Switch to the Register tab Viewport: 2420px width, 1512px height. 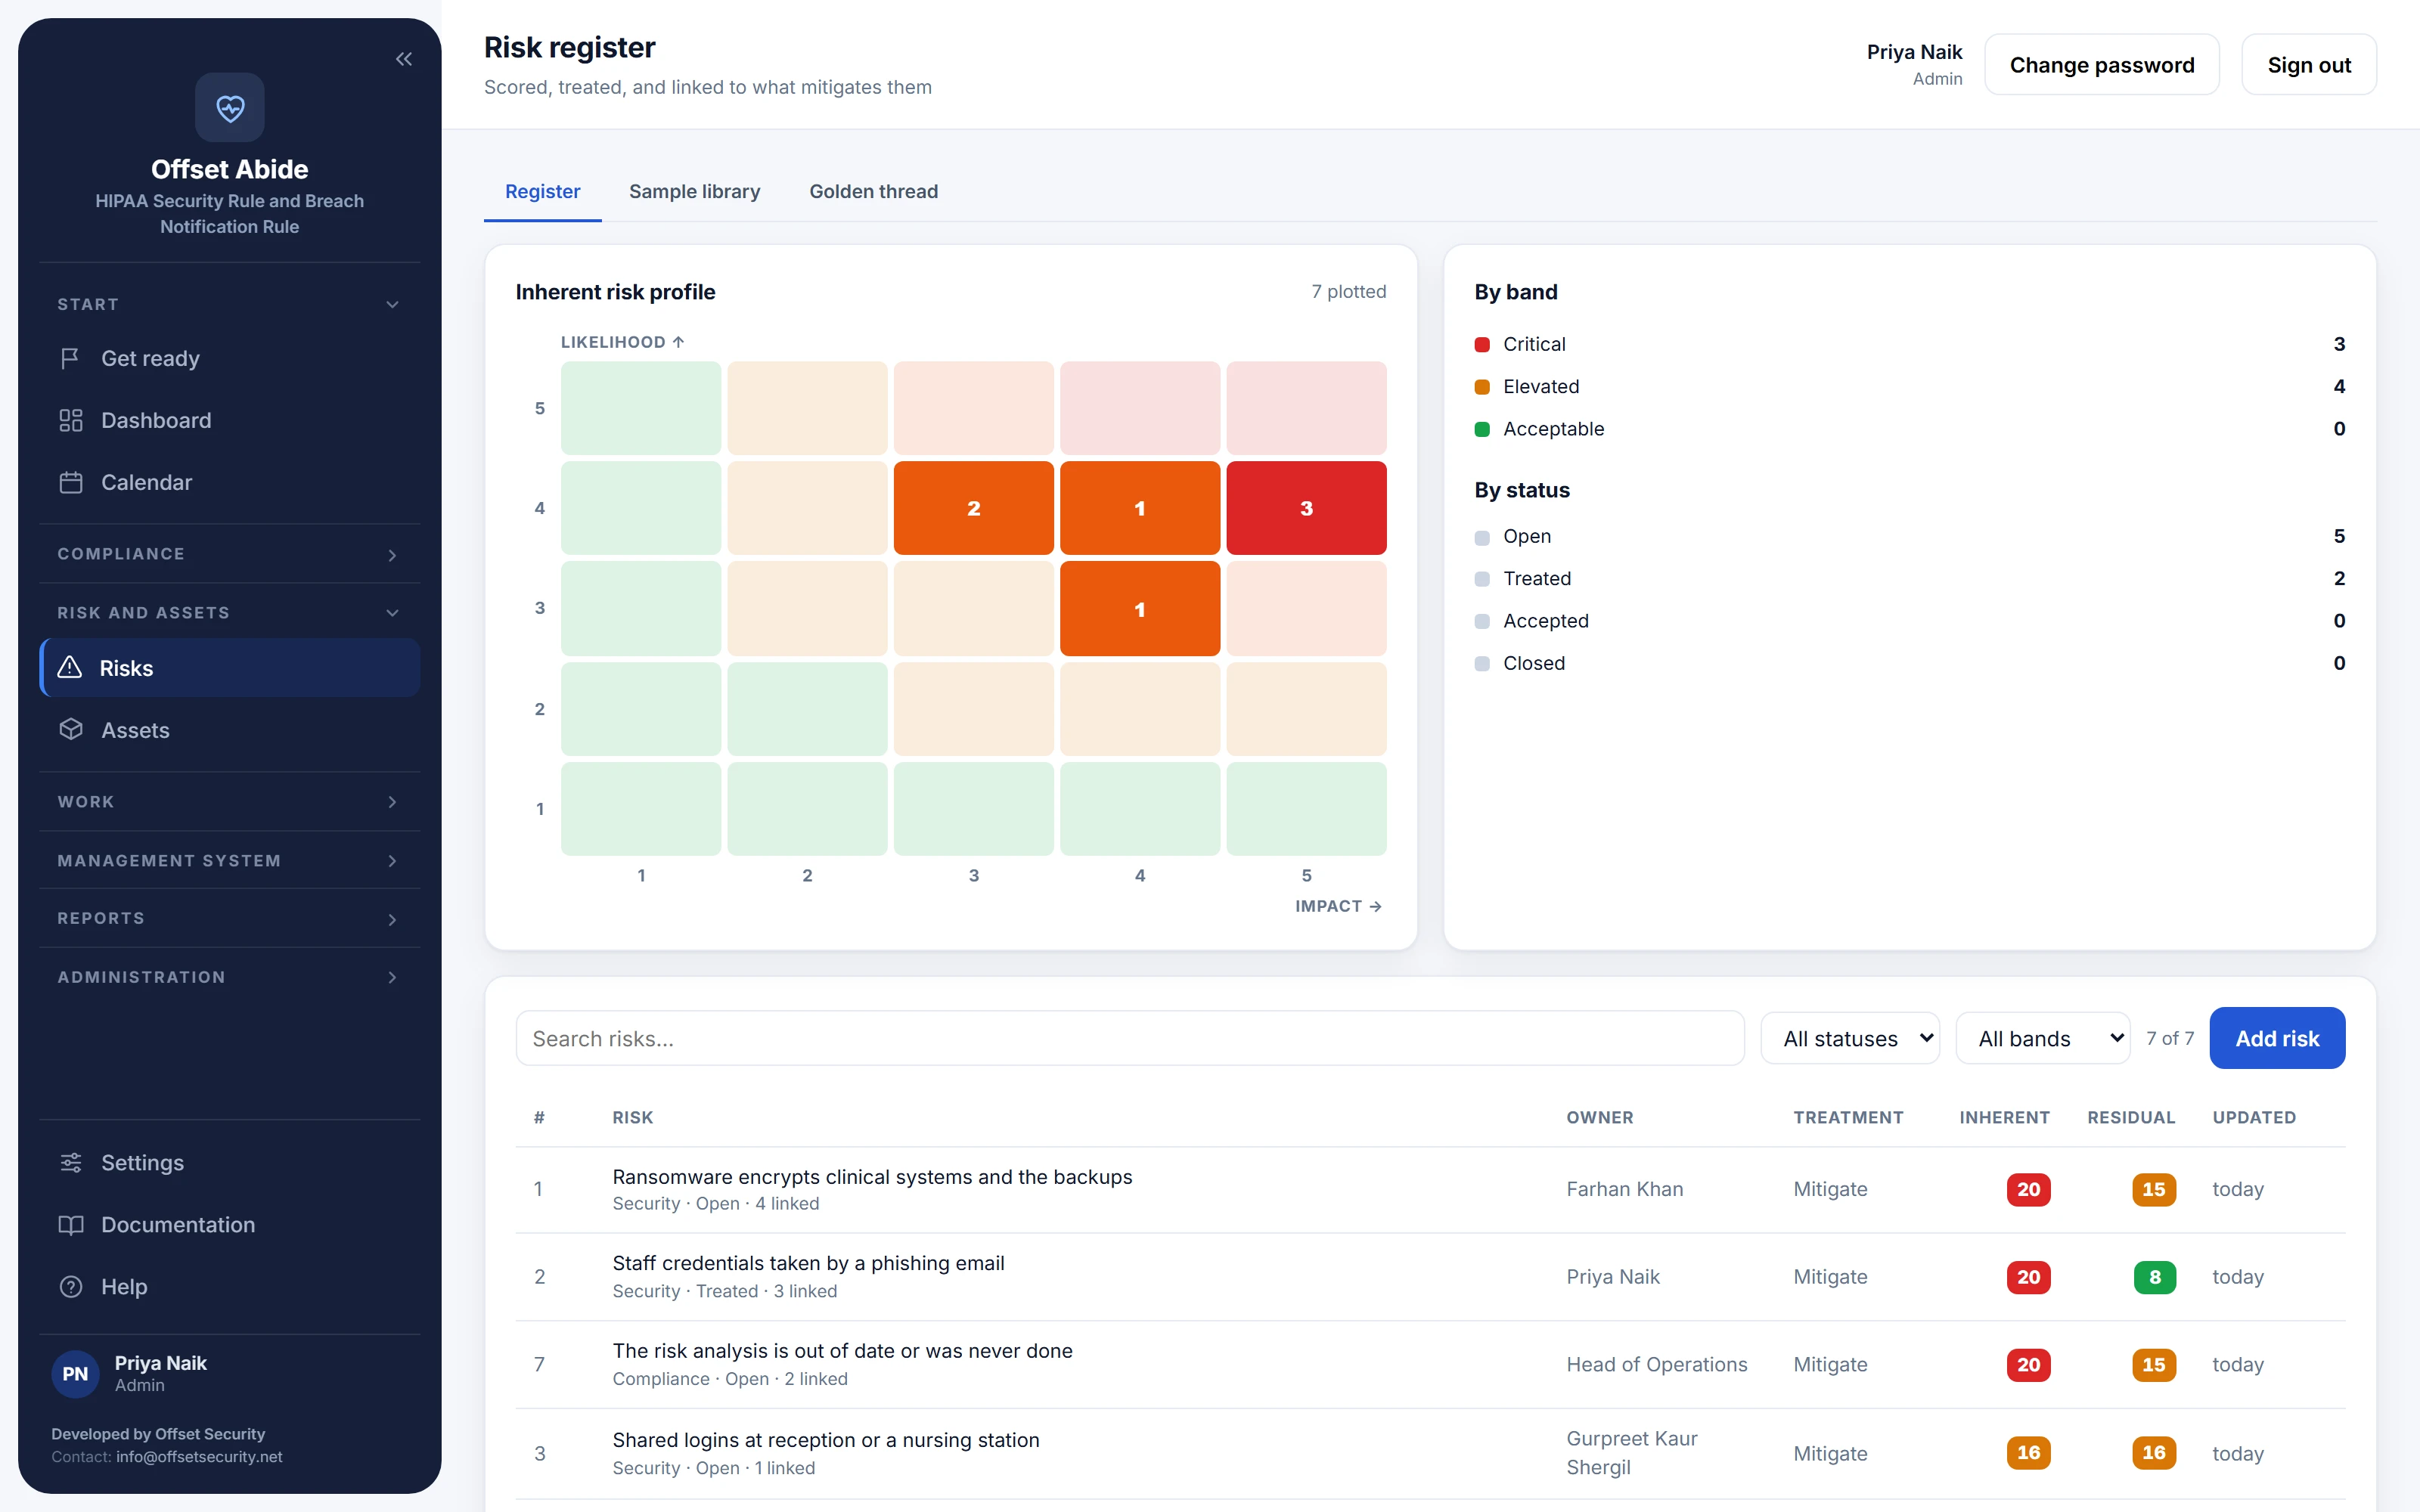(x=543, y=191)
